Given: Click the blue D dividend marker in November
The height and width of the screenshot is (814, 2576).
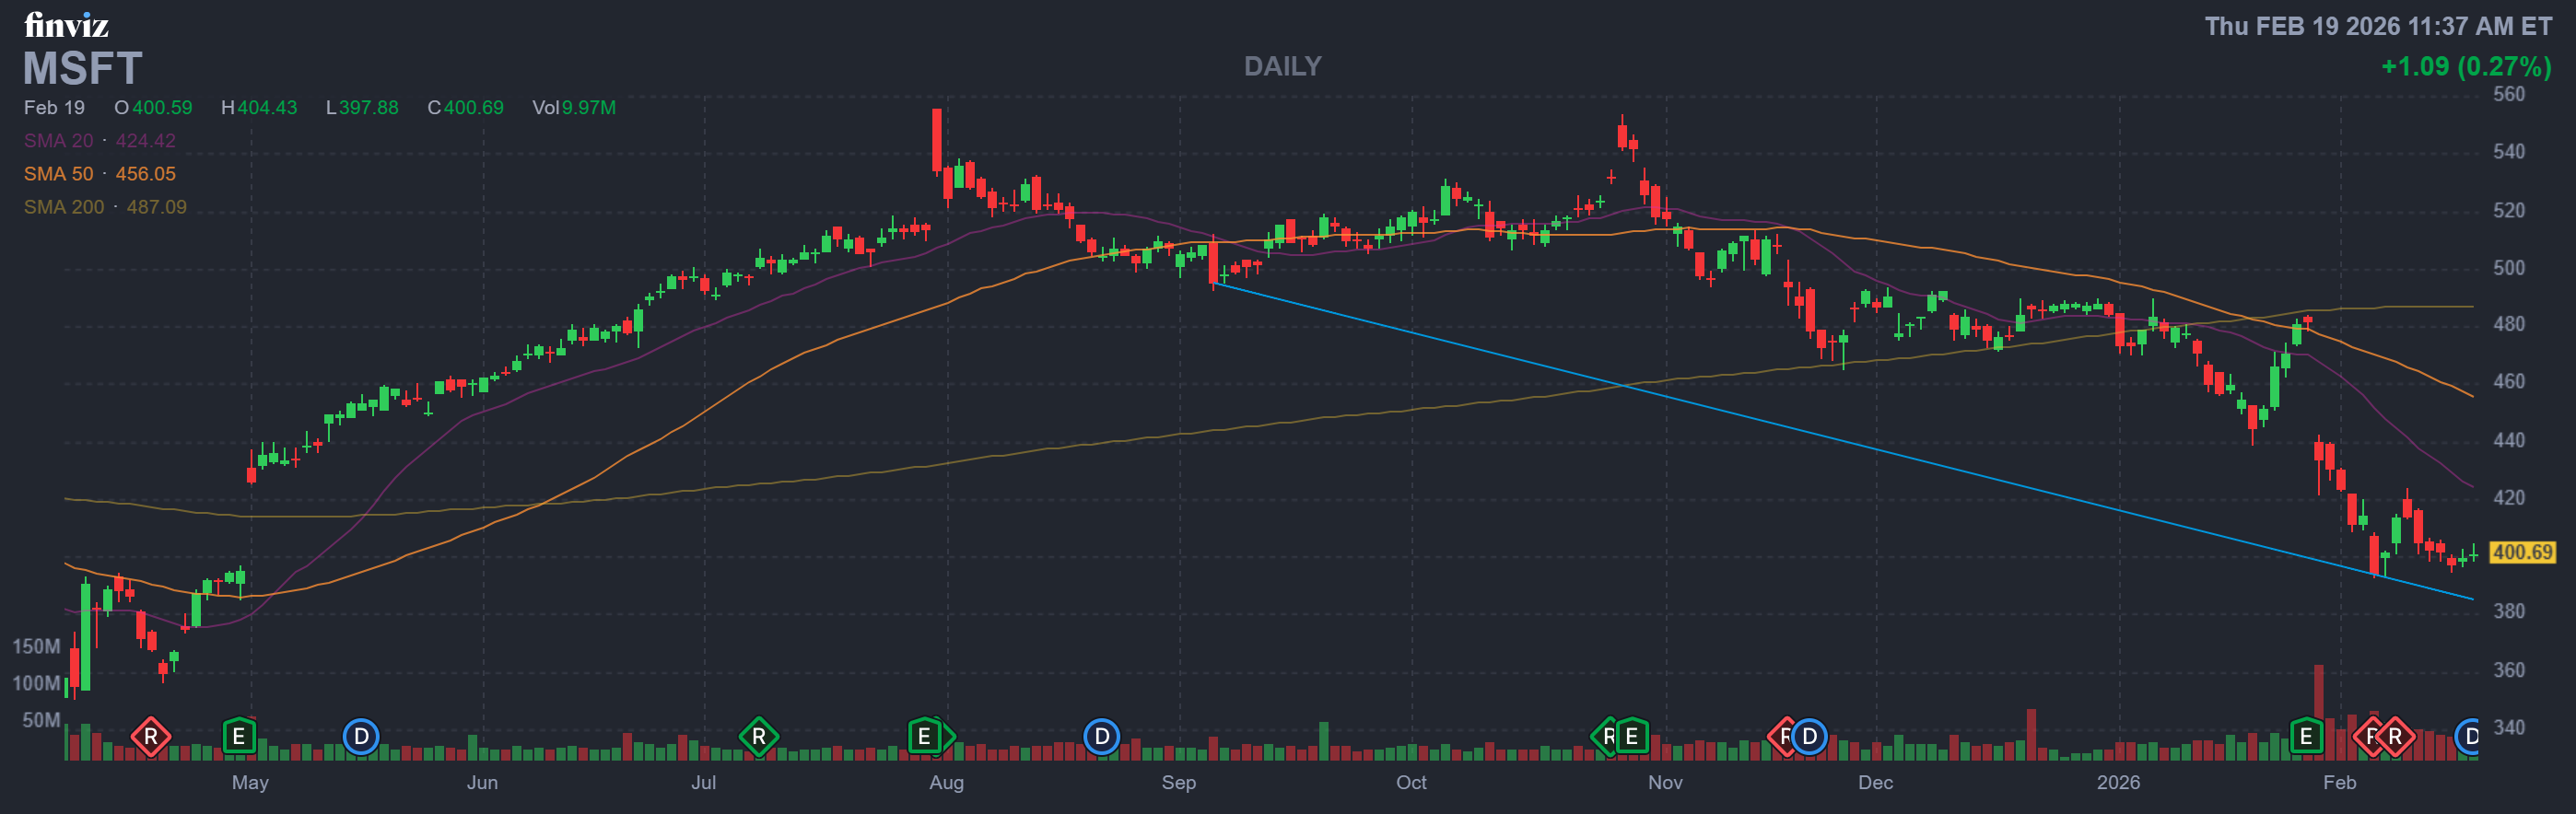Looking at the screenshot, I should pos(1809,737).
